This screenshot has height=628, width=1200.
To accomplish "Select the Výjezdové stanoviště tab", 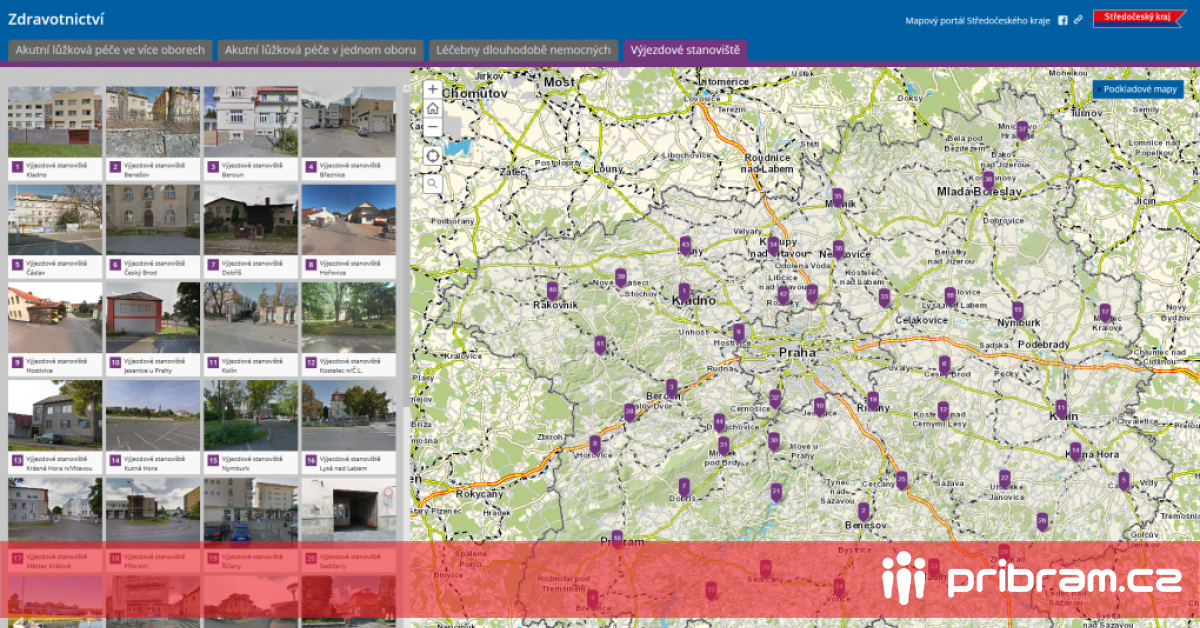I will pos(685,50).
